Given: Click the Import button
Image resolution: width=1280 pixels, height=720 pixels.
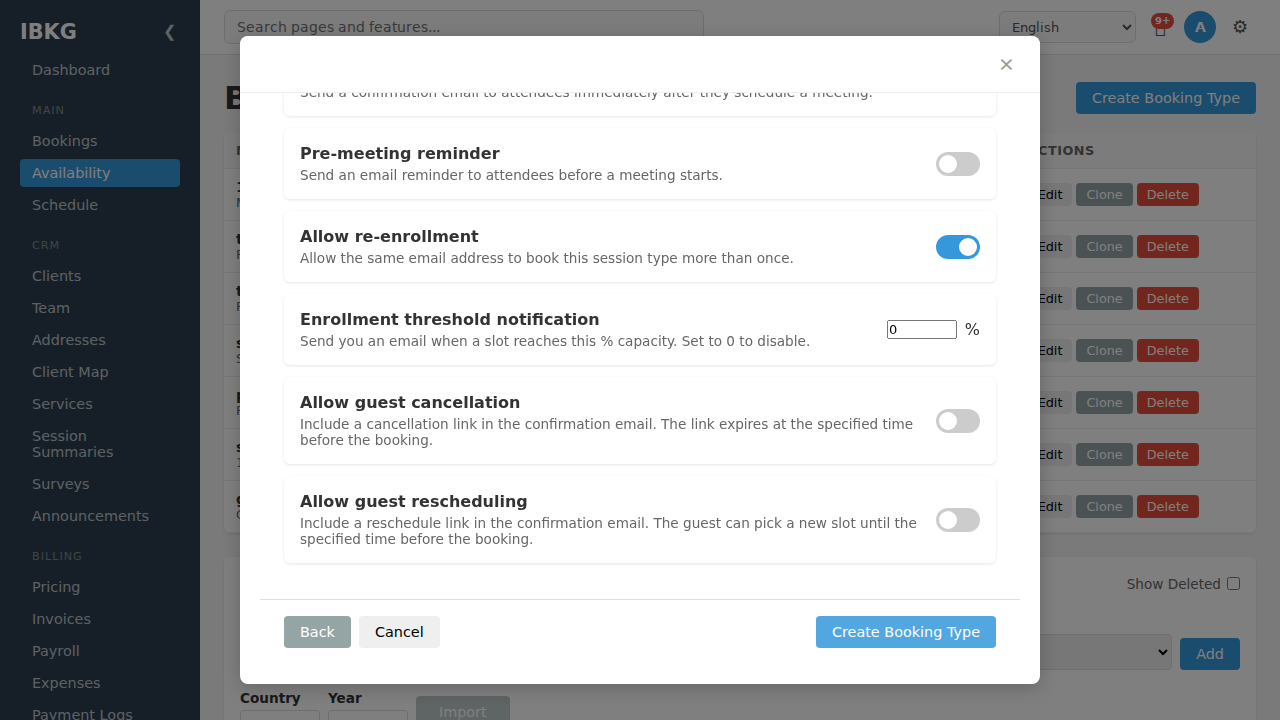Looking at the screenshot, I should [463, 710].
